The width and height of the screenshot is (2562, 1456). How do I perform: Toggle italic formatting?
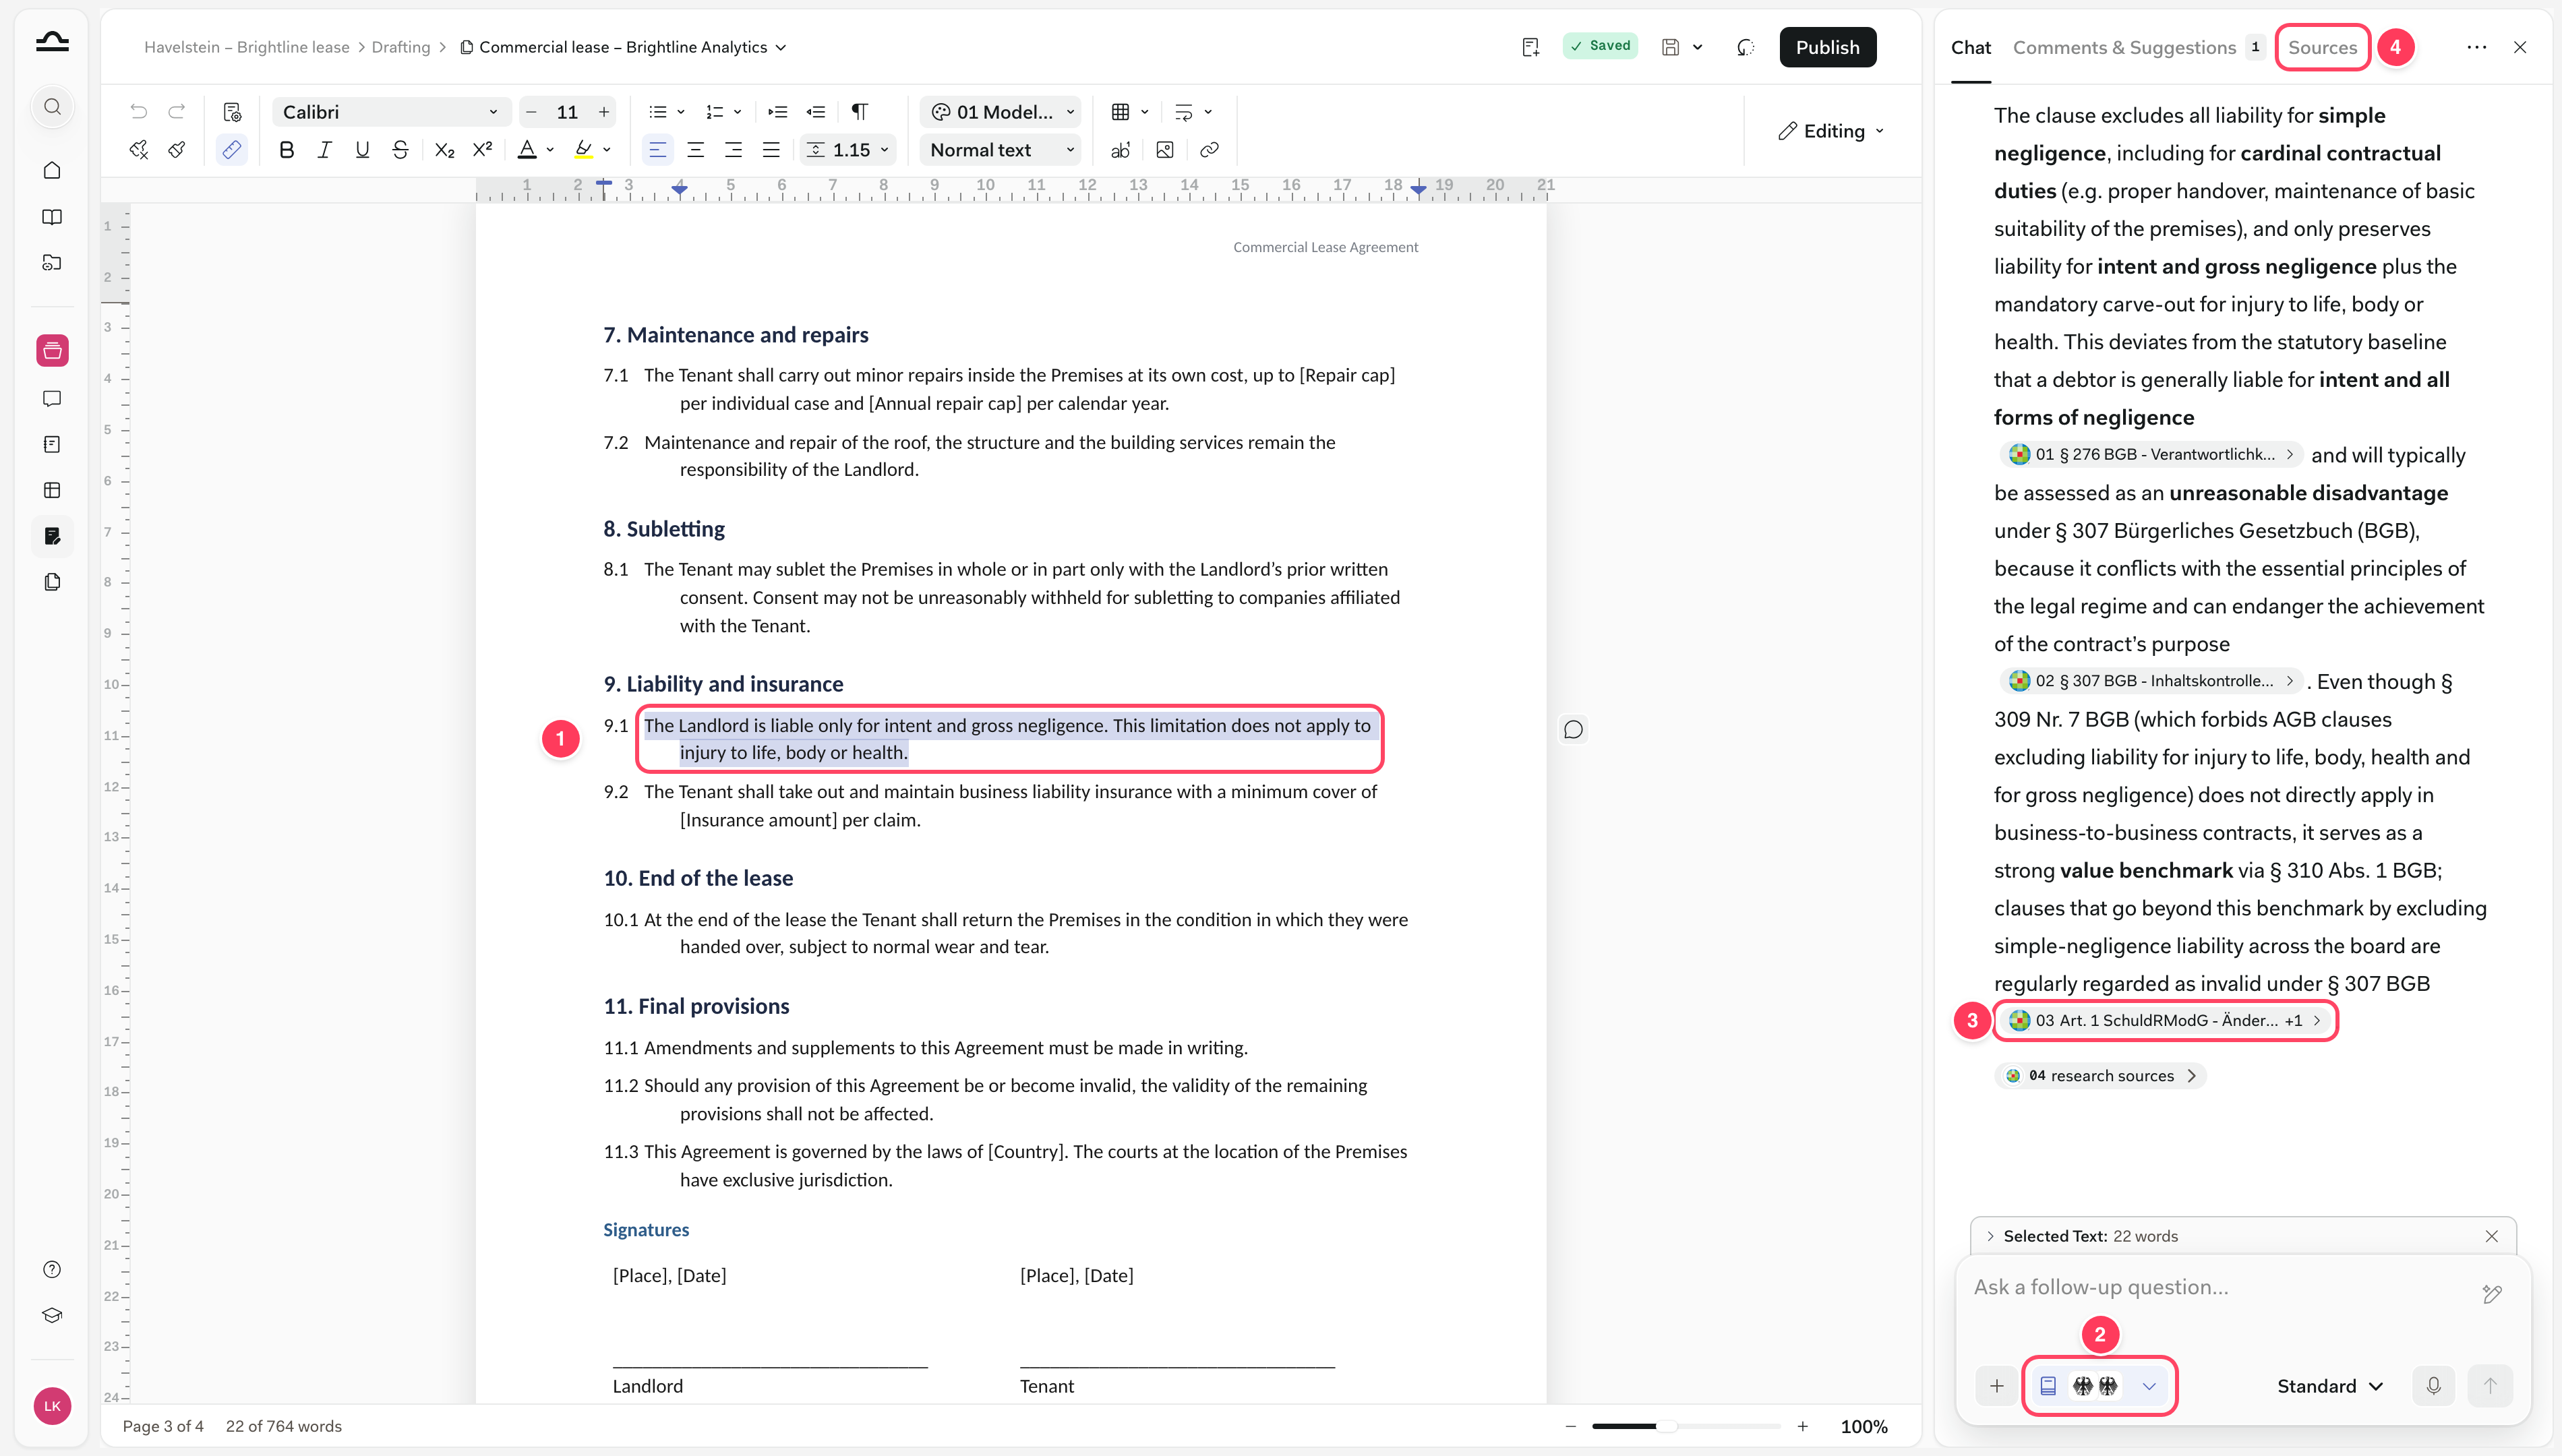[325, 149]
